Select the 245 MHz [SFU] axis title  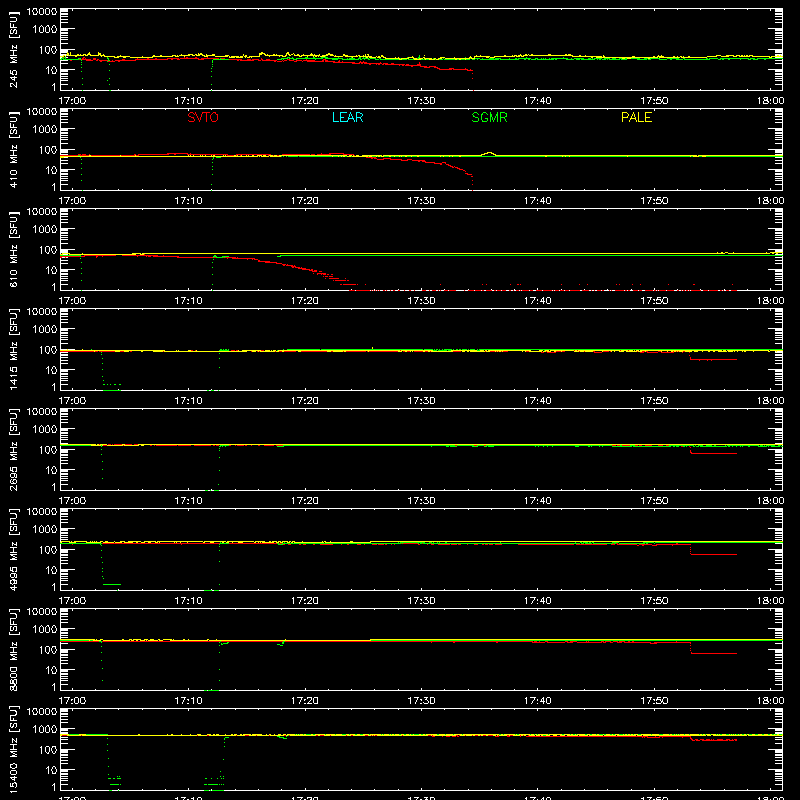[13, 50]
